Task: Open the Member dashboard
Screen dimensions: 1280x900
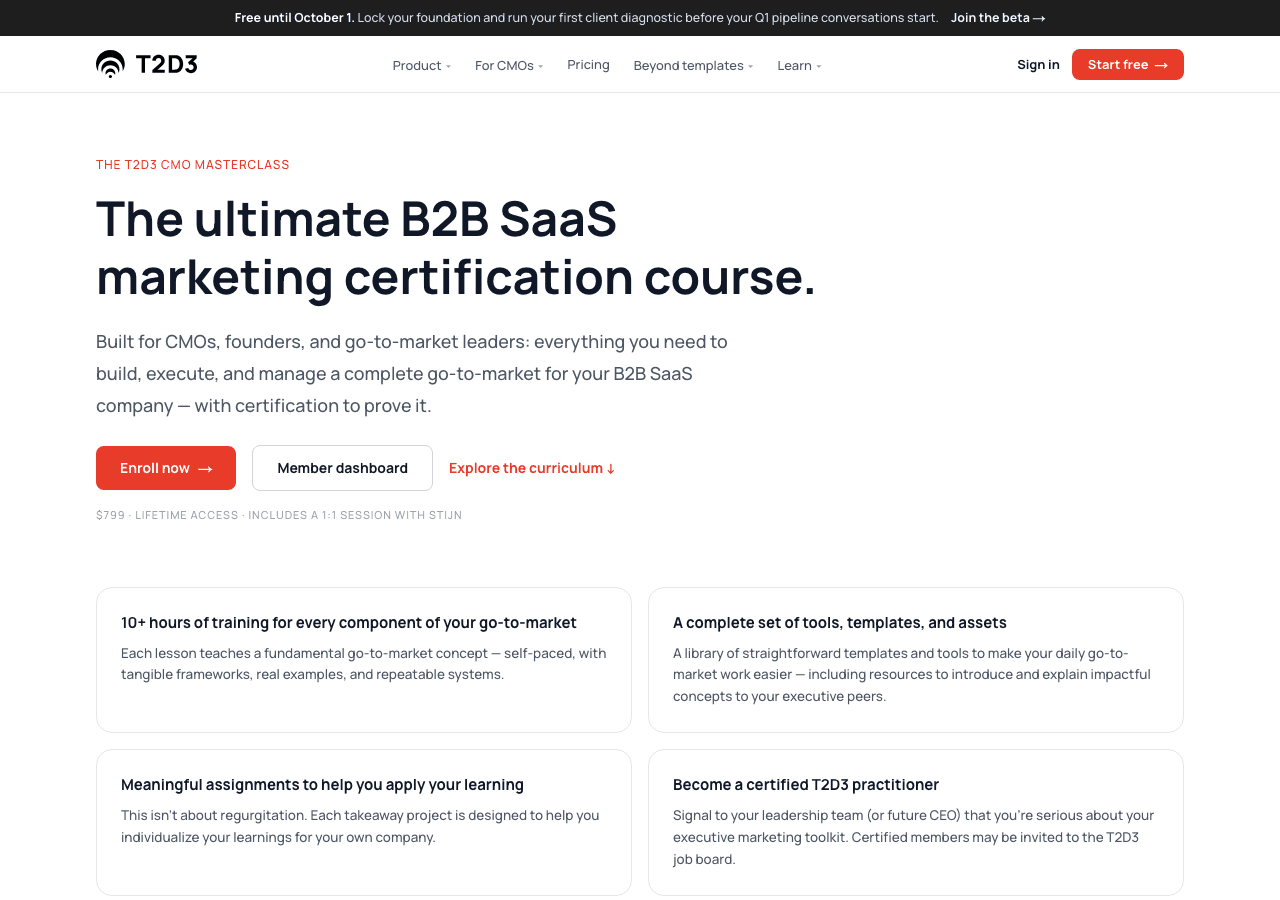Action: coord(342,468)
